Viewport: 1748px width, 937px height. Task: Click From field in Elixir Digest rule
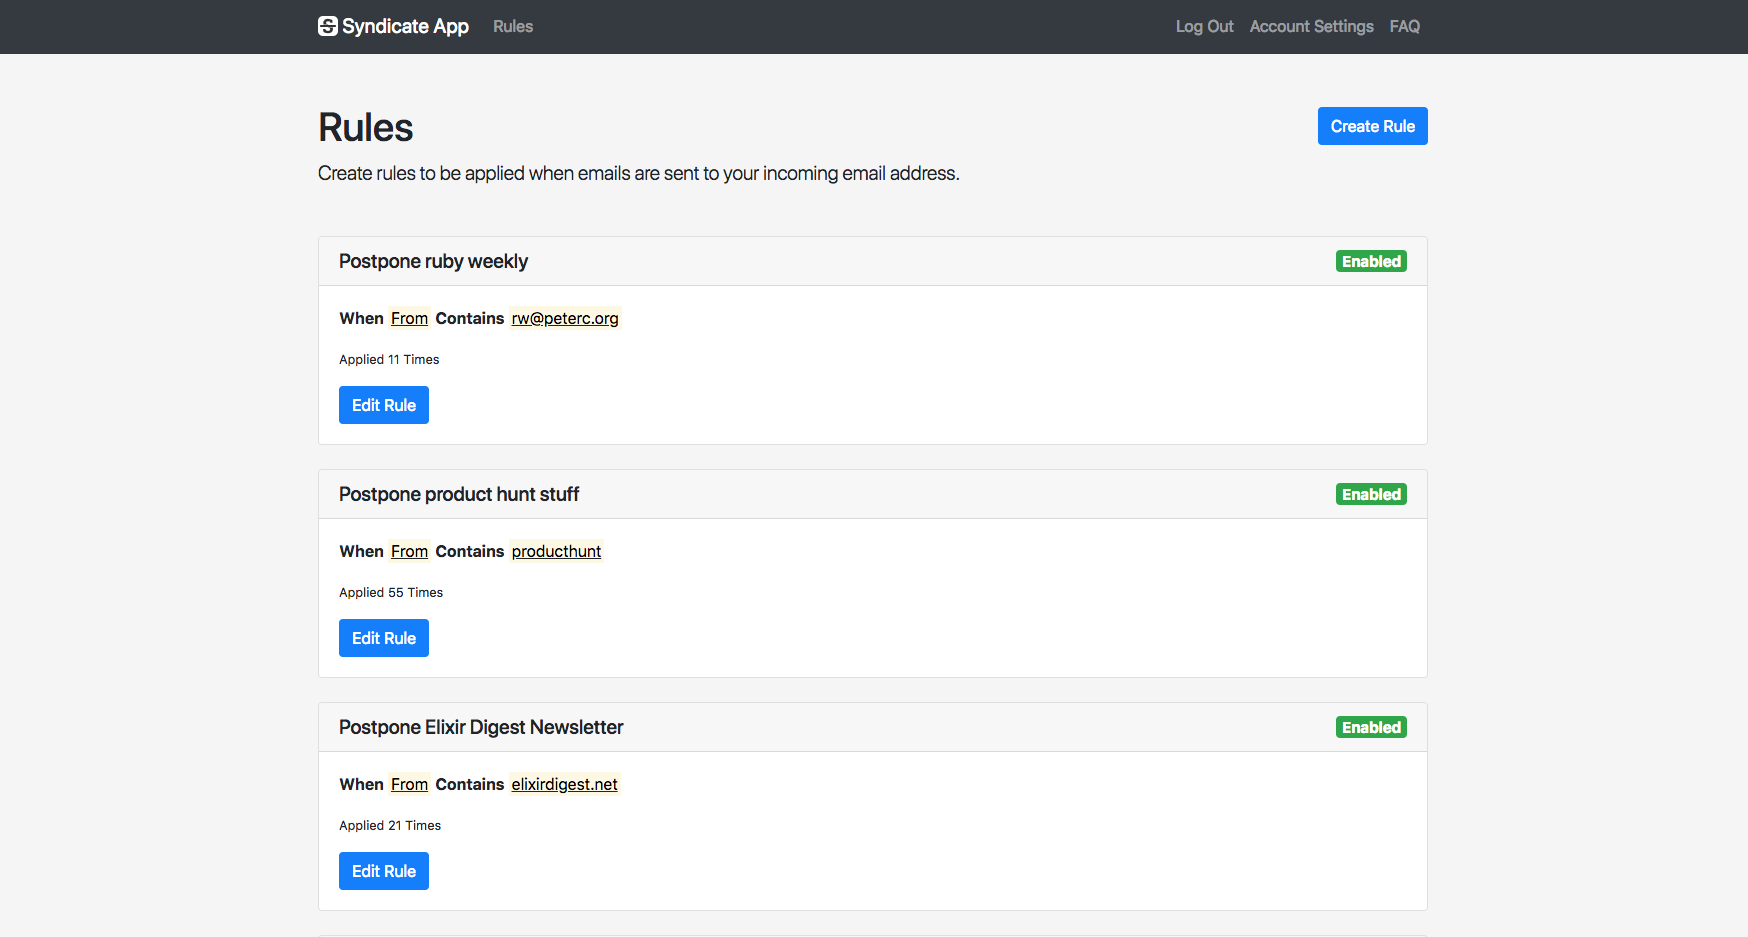409,784
